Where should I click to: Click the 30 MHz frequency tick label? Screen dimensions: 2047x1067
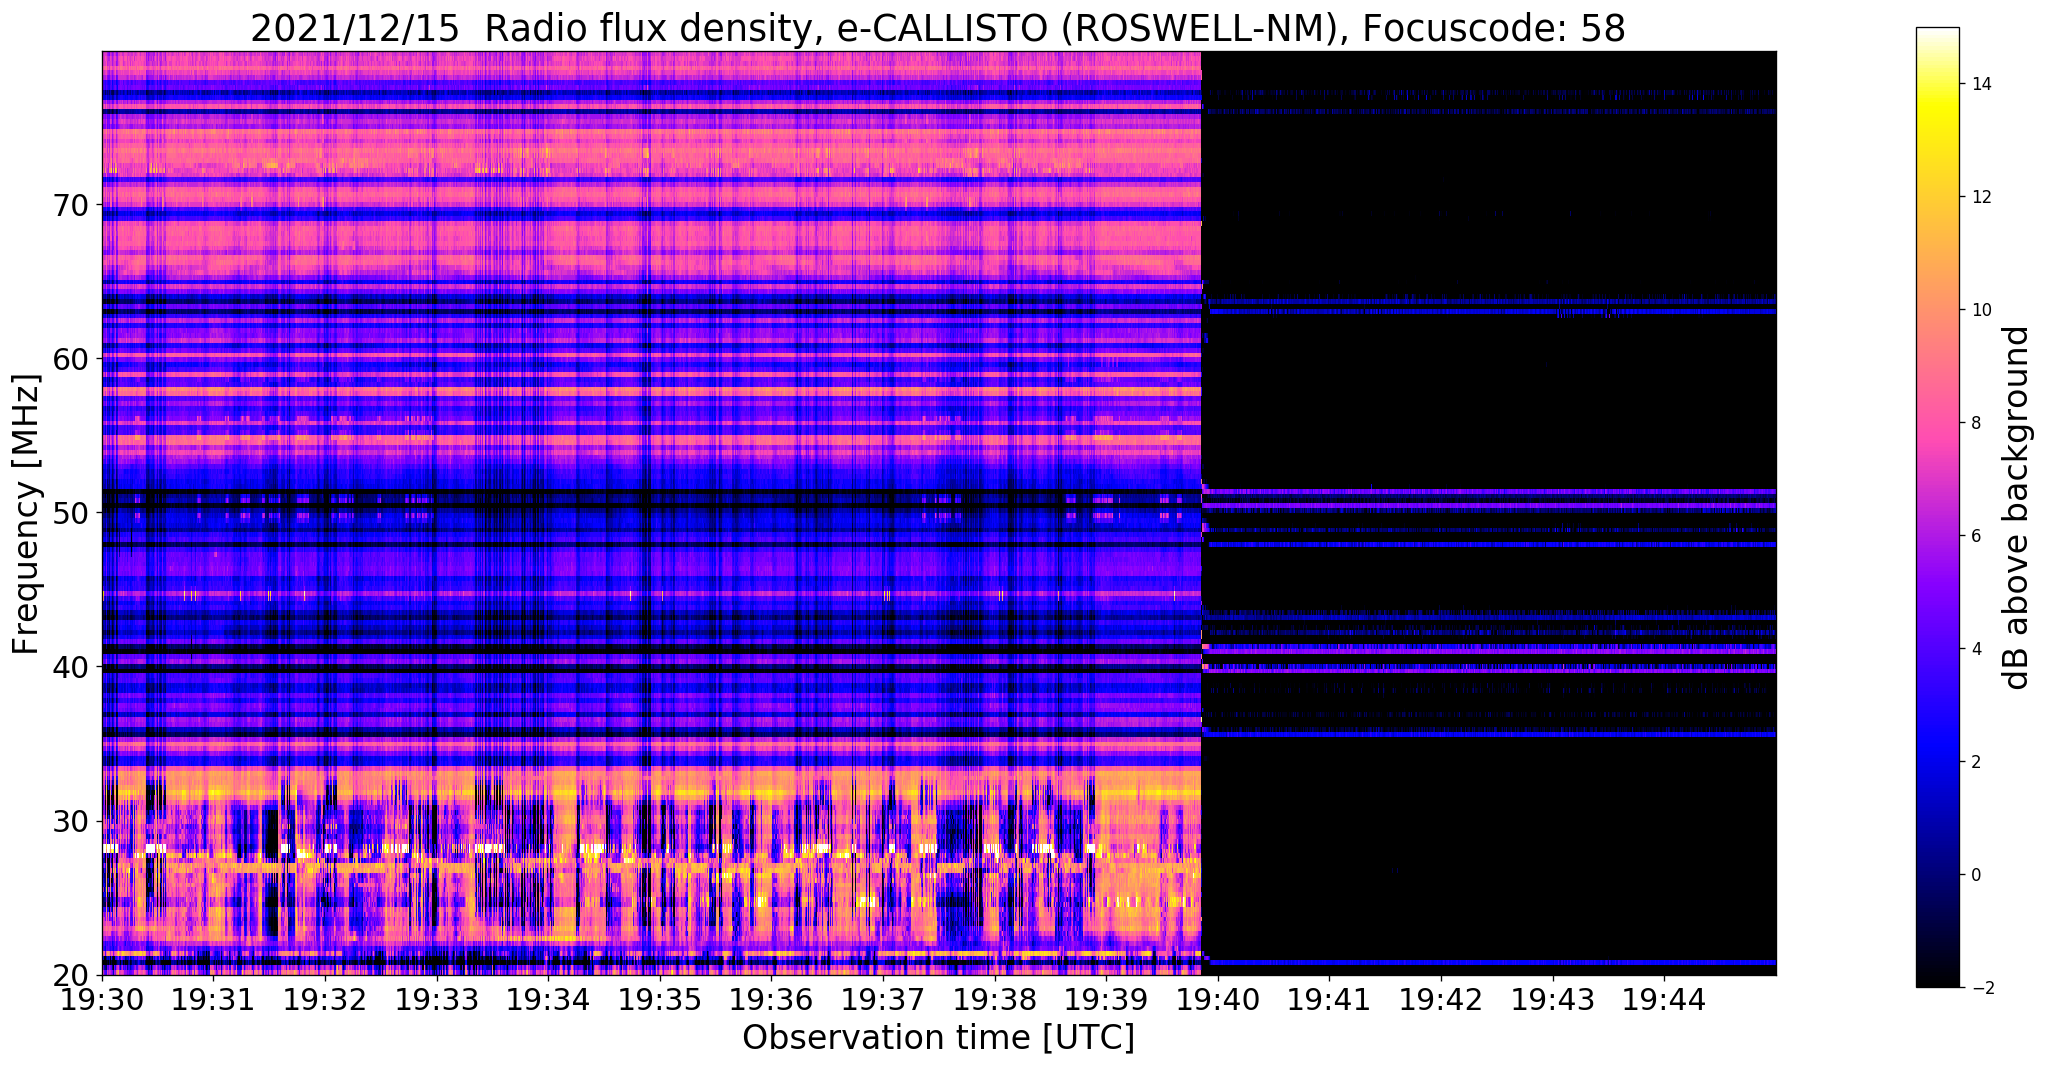pyautogui.click(x=71, y=821)
